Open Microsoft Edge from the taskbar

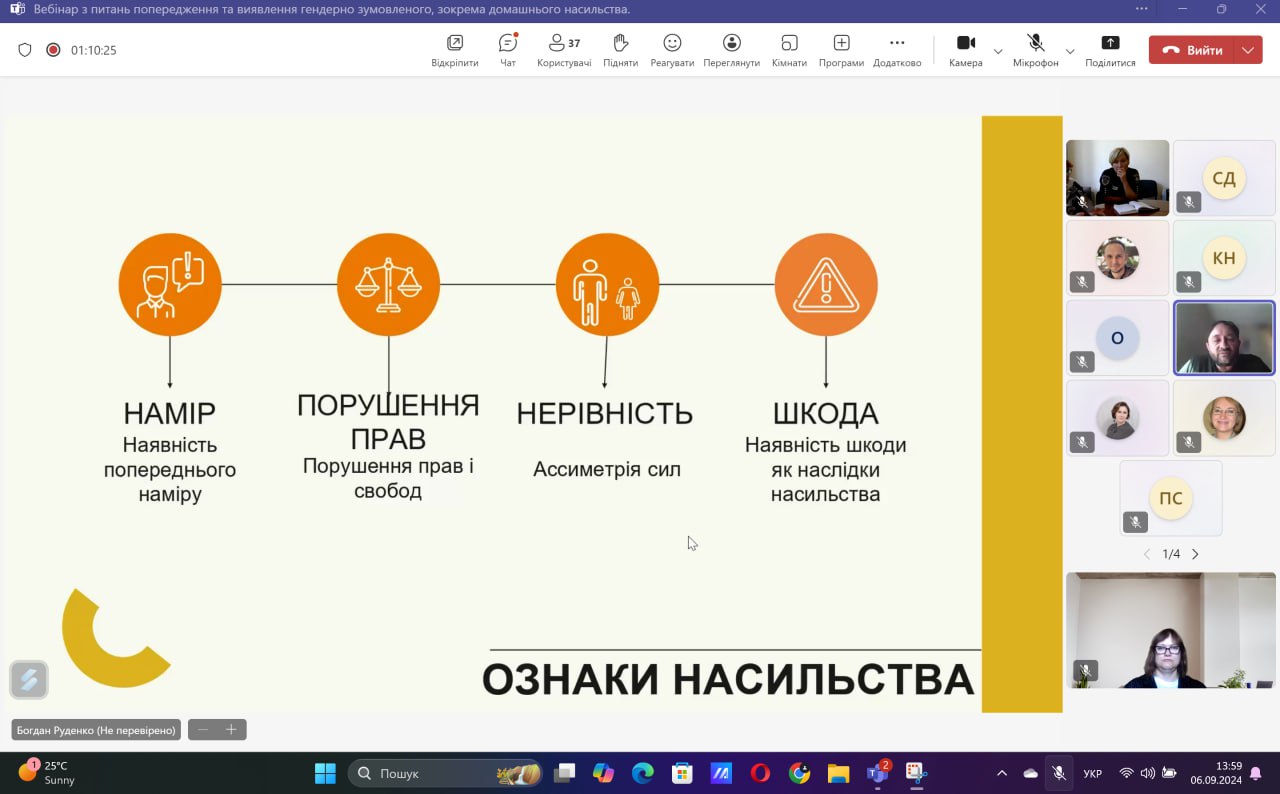642,773
